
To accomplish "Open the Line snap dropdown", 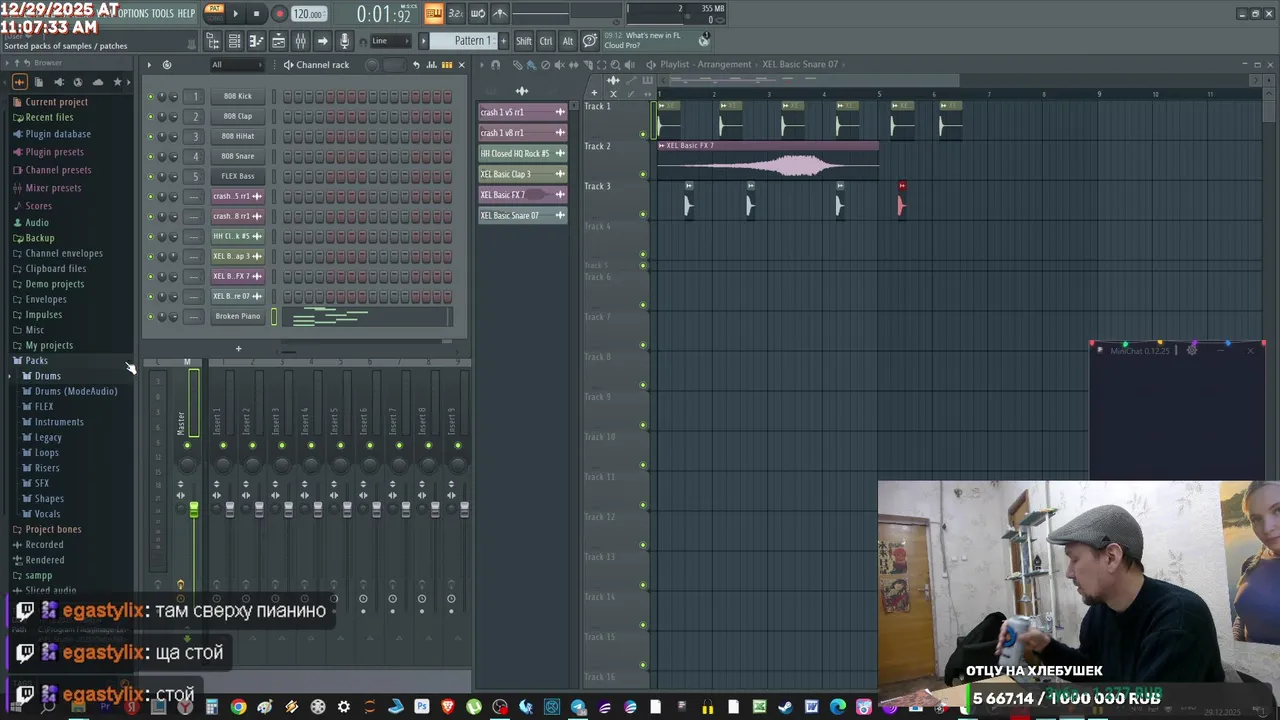I will (x=390, y=41).
